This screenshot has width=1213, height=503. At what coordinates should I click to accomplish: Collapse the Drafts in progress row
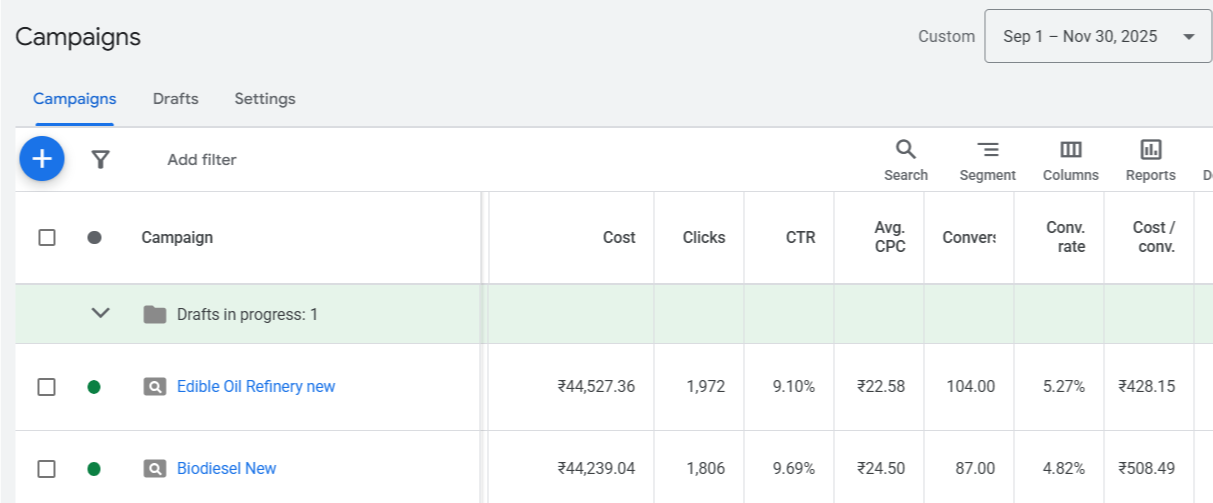(x=100, y=313)
